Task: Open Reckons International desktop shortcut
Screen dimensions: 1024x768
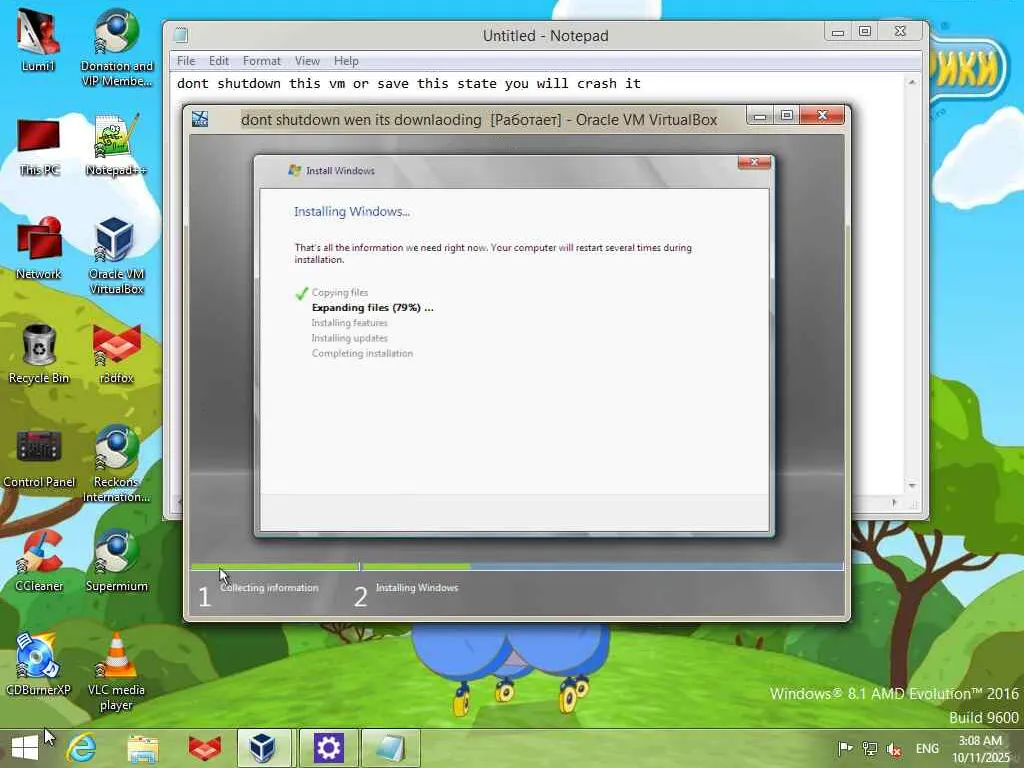Action: click(x=116, y=464)
